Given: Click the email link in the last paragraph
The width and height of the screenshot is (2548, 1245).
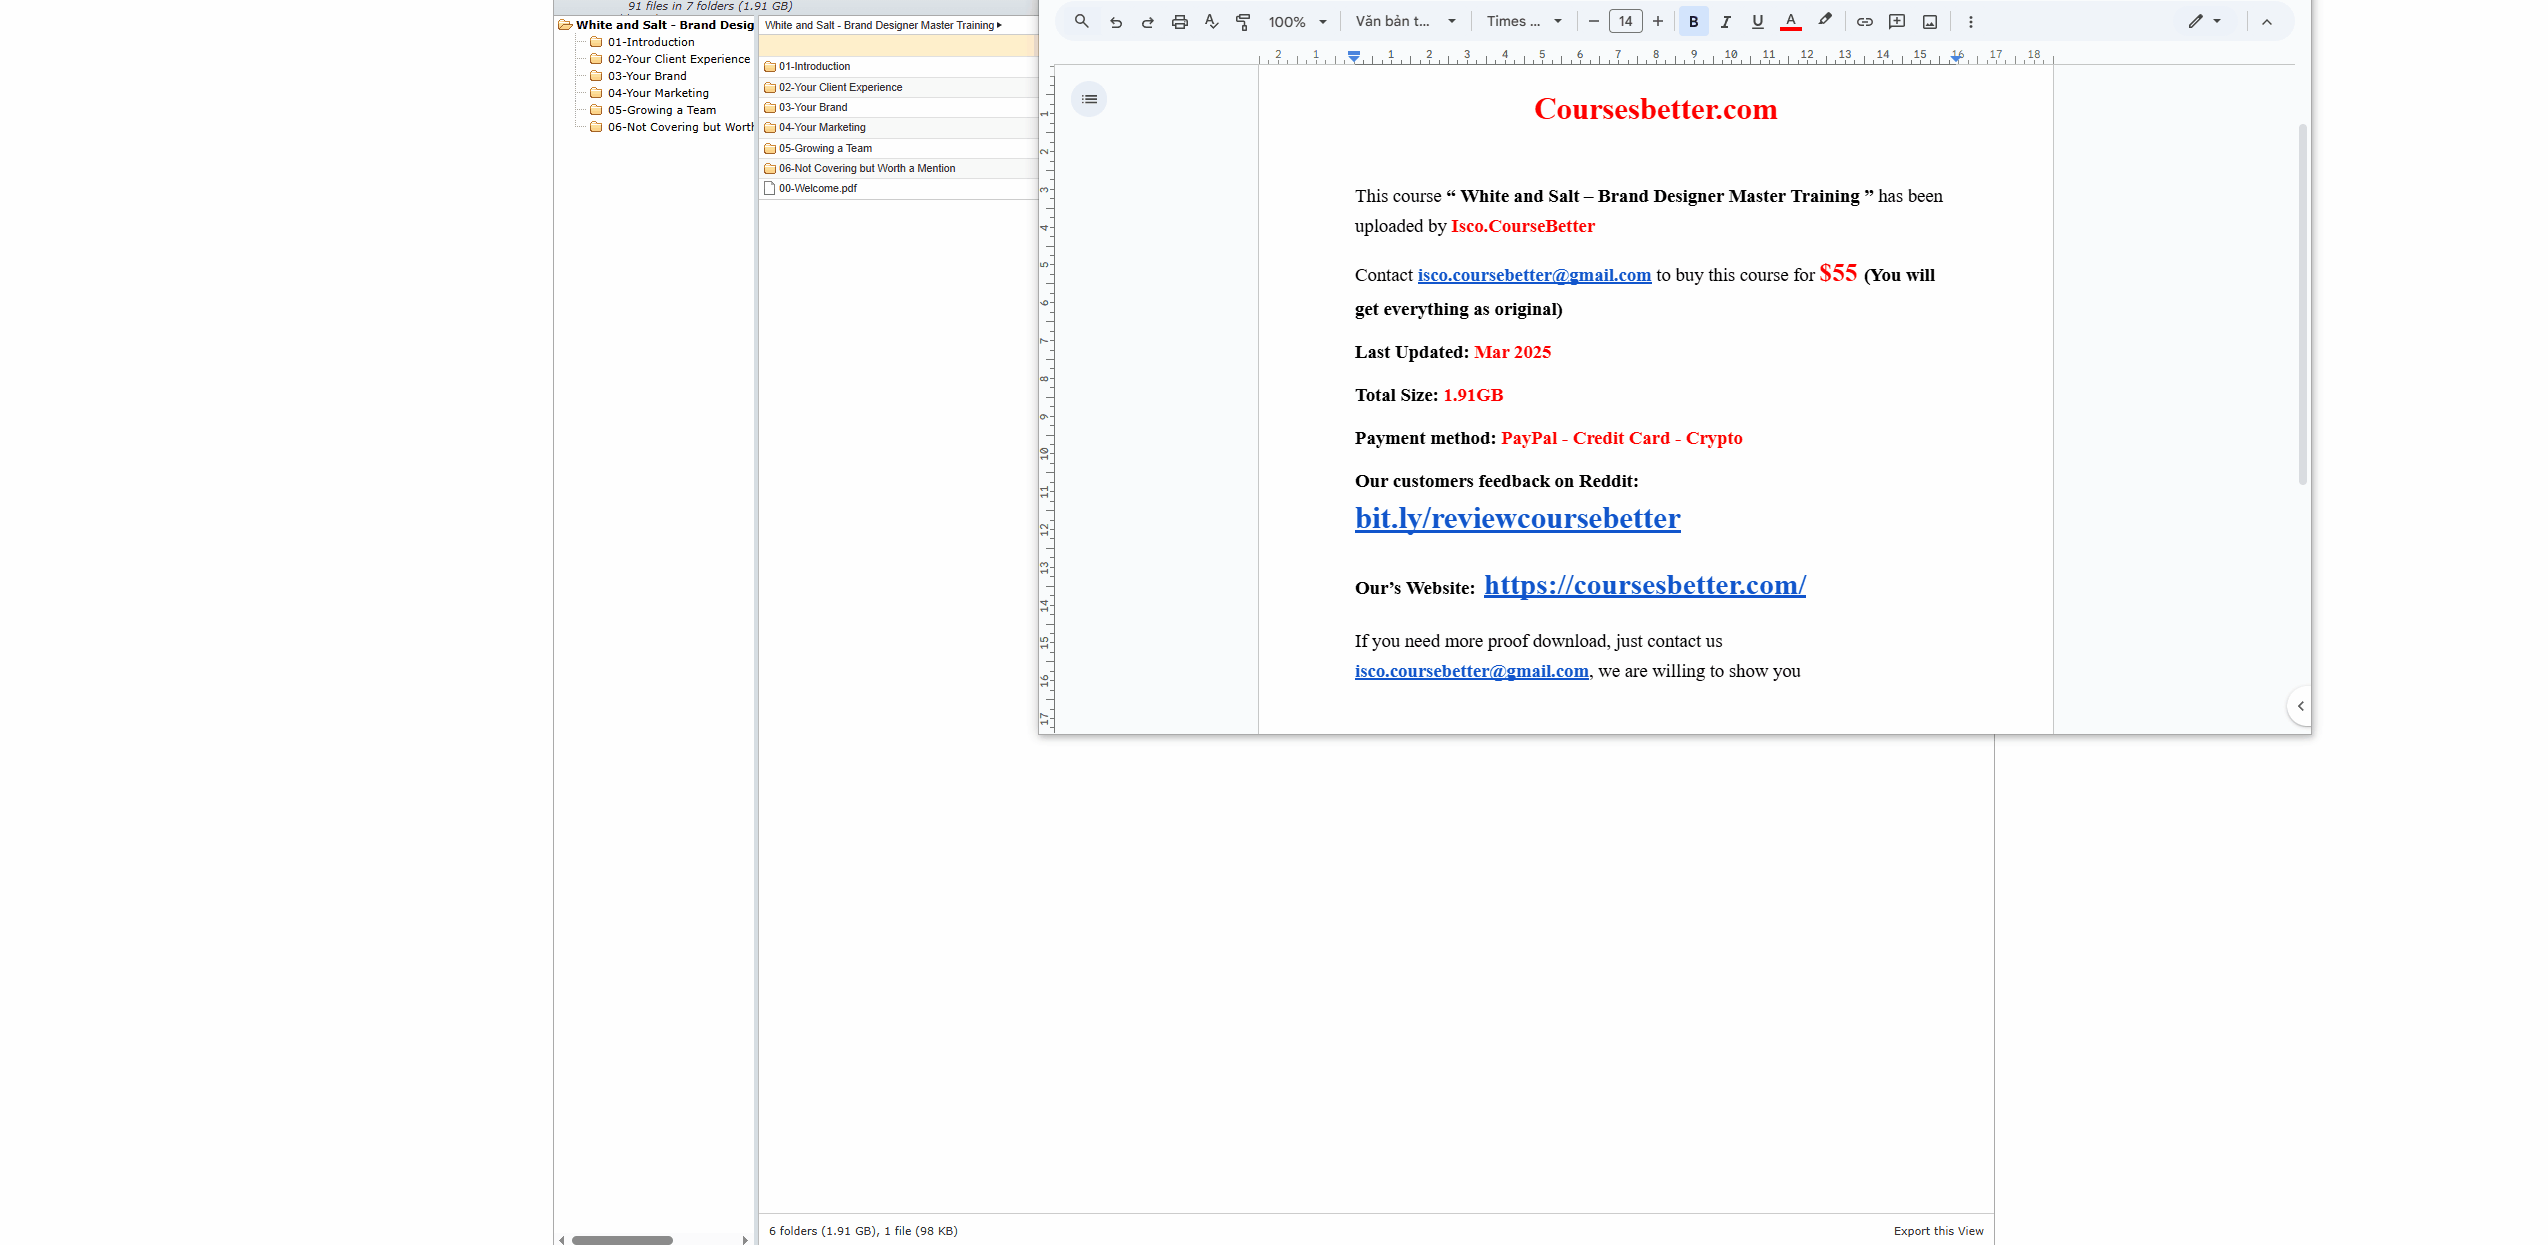Looking at the screenshot, I should pyautogui.click(x=1471, y=671).
